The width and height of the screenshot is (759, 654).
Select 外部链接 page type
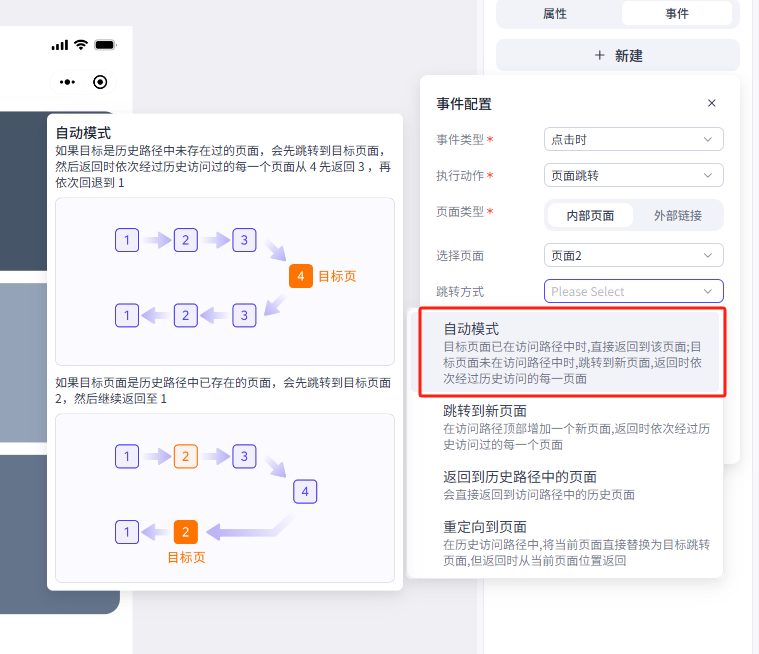click(677, 215)
